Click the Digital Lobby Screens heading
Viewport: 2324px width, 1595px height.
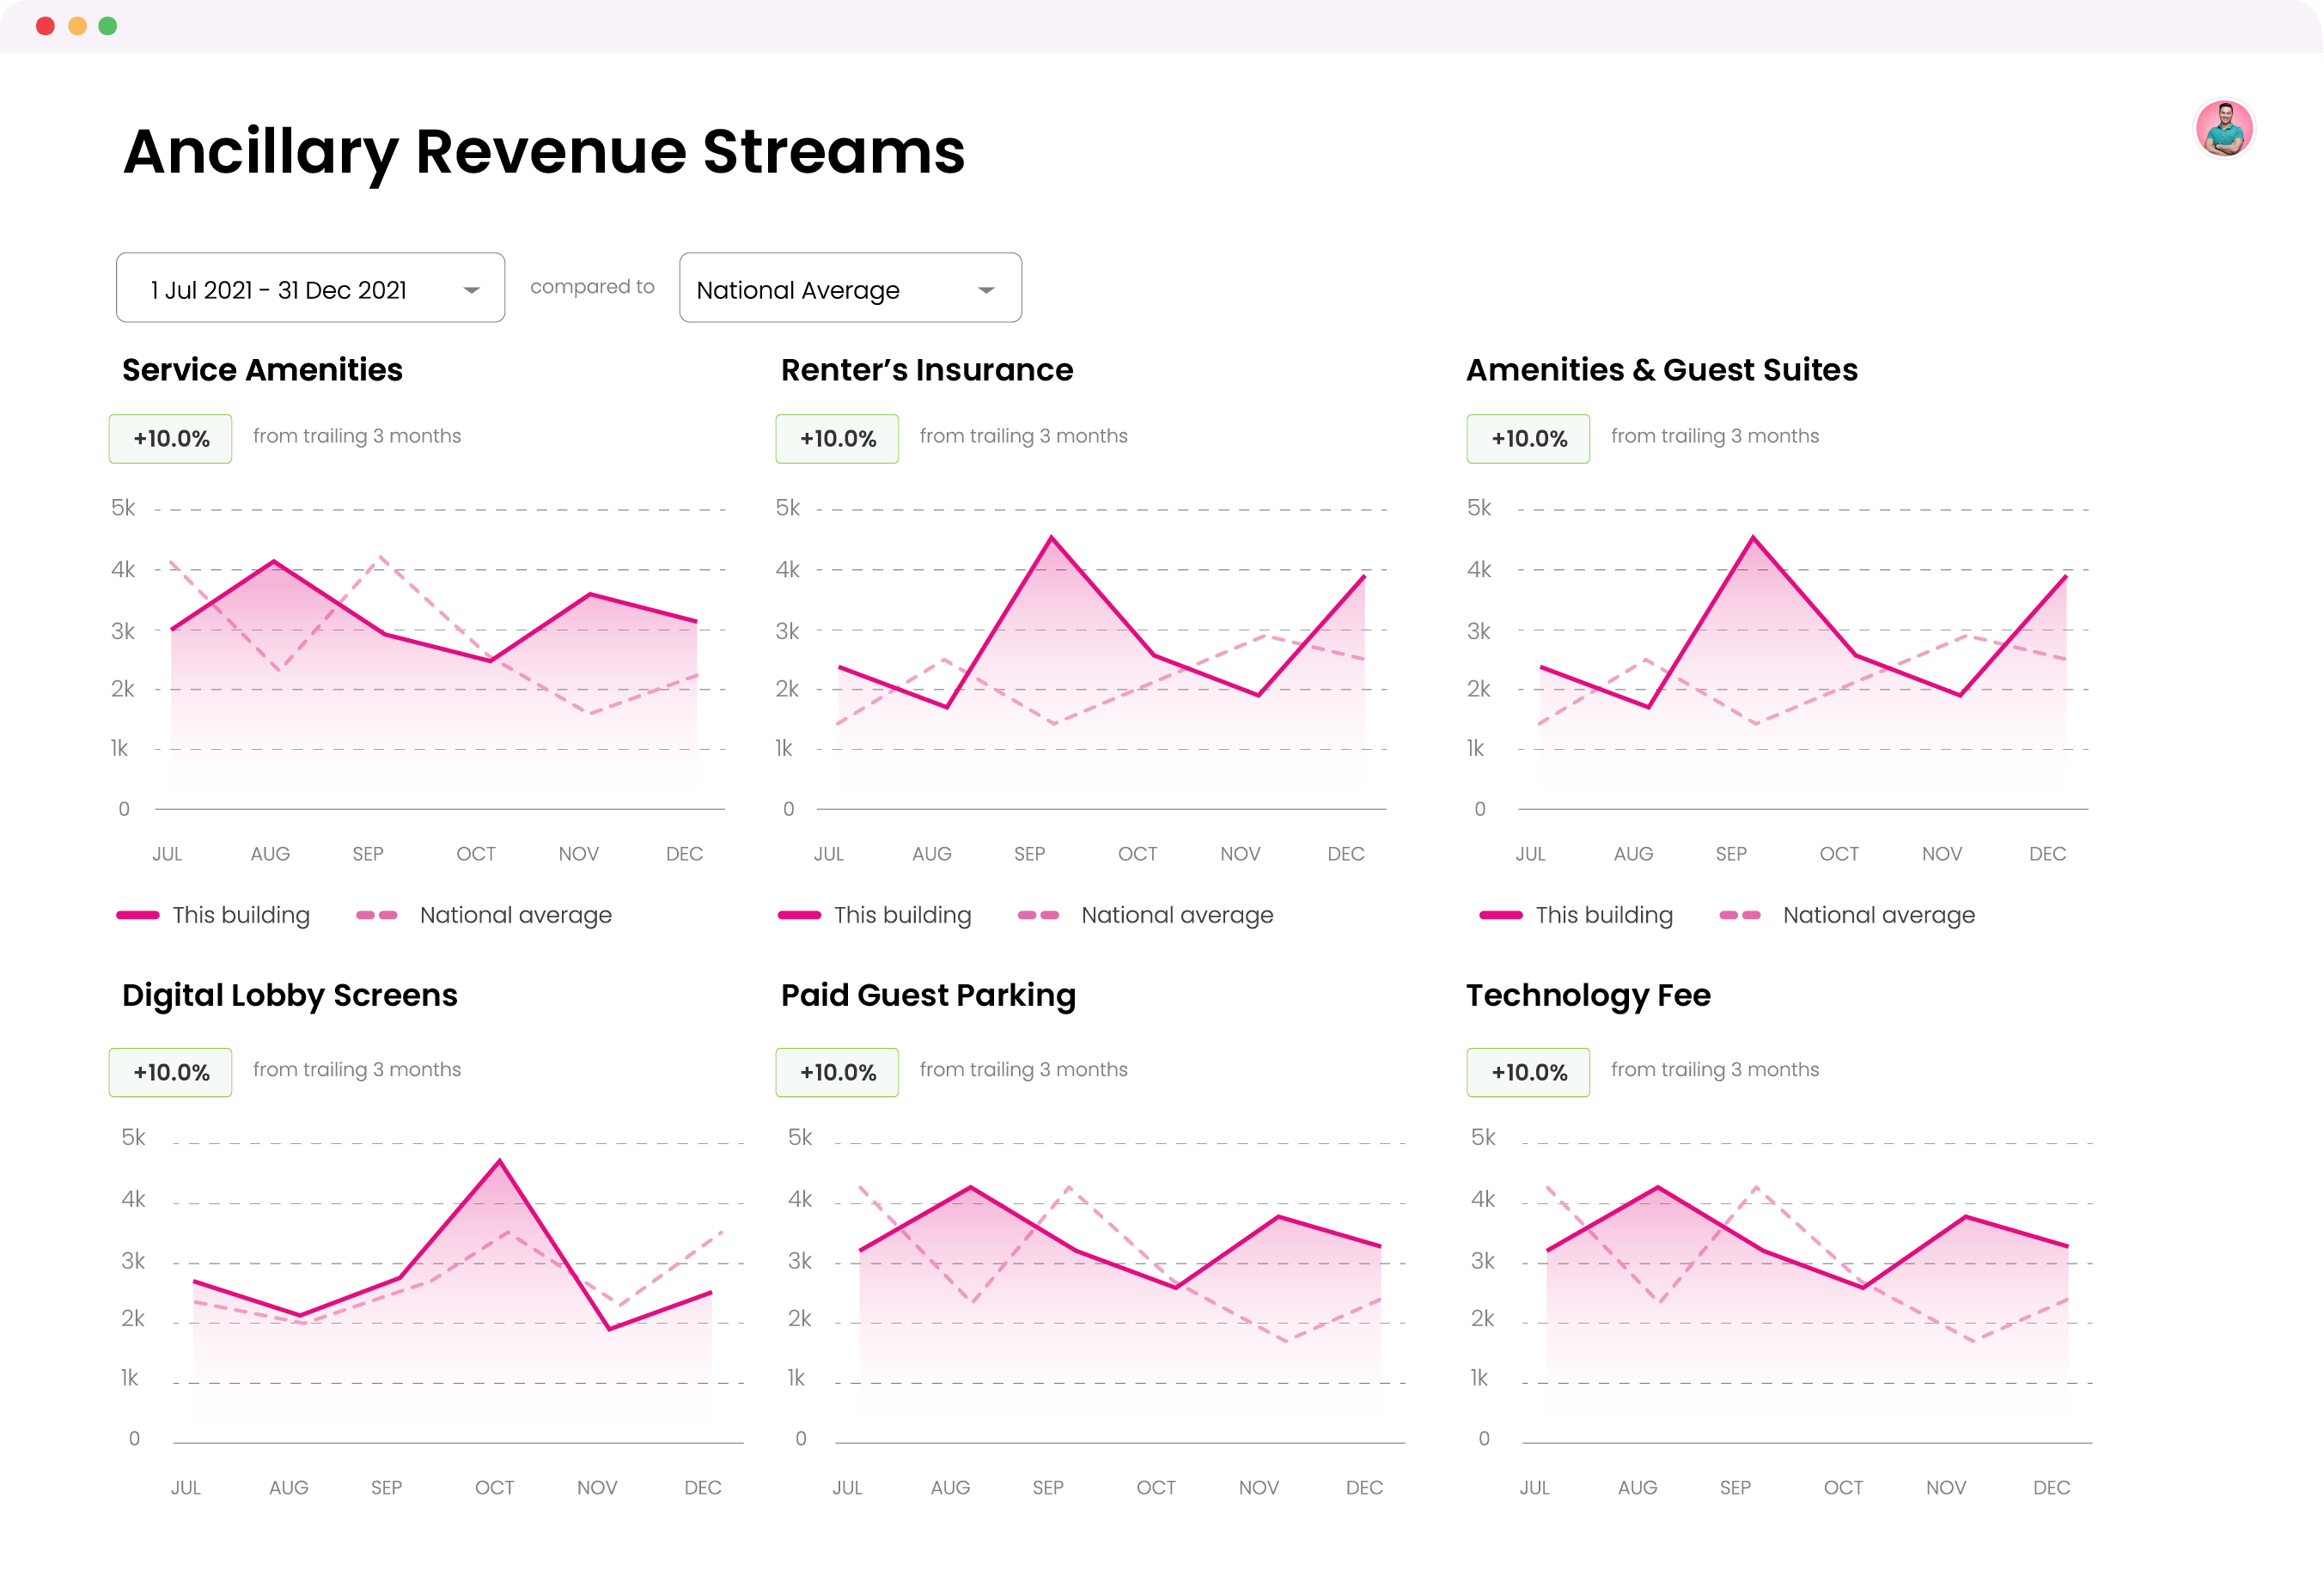(x=289, y=995)
